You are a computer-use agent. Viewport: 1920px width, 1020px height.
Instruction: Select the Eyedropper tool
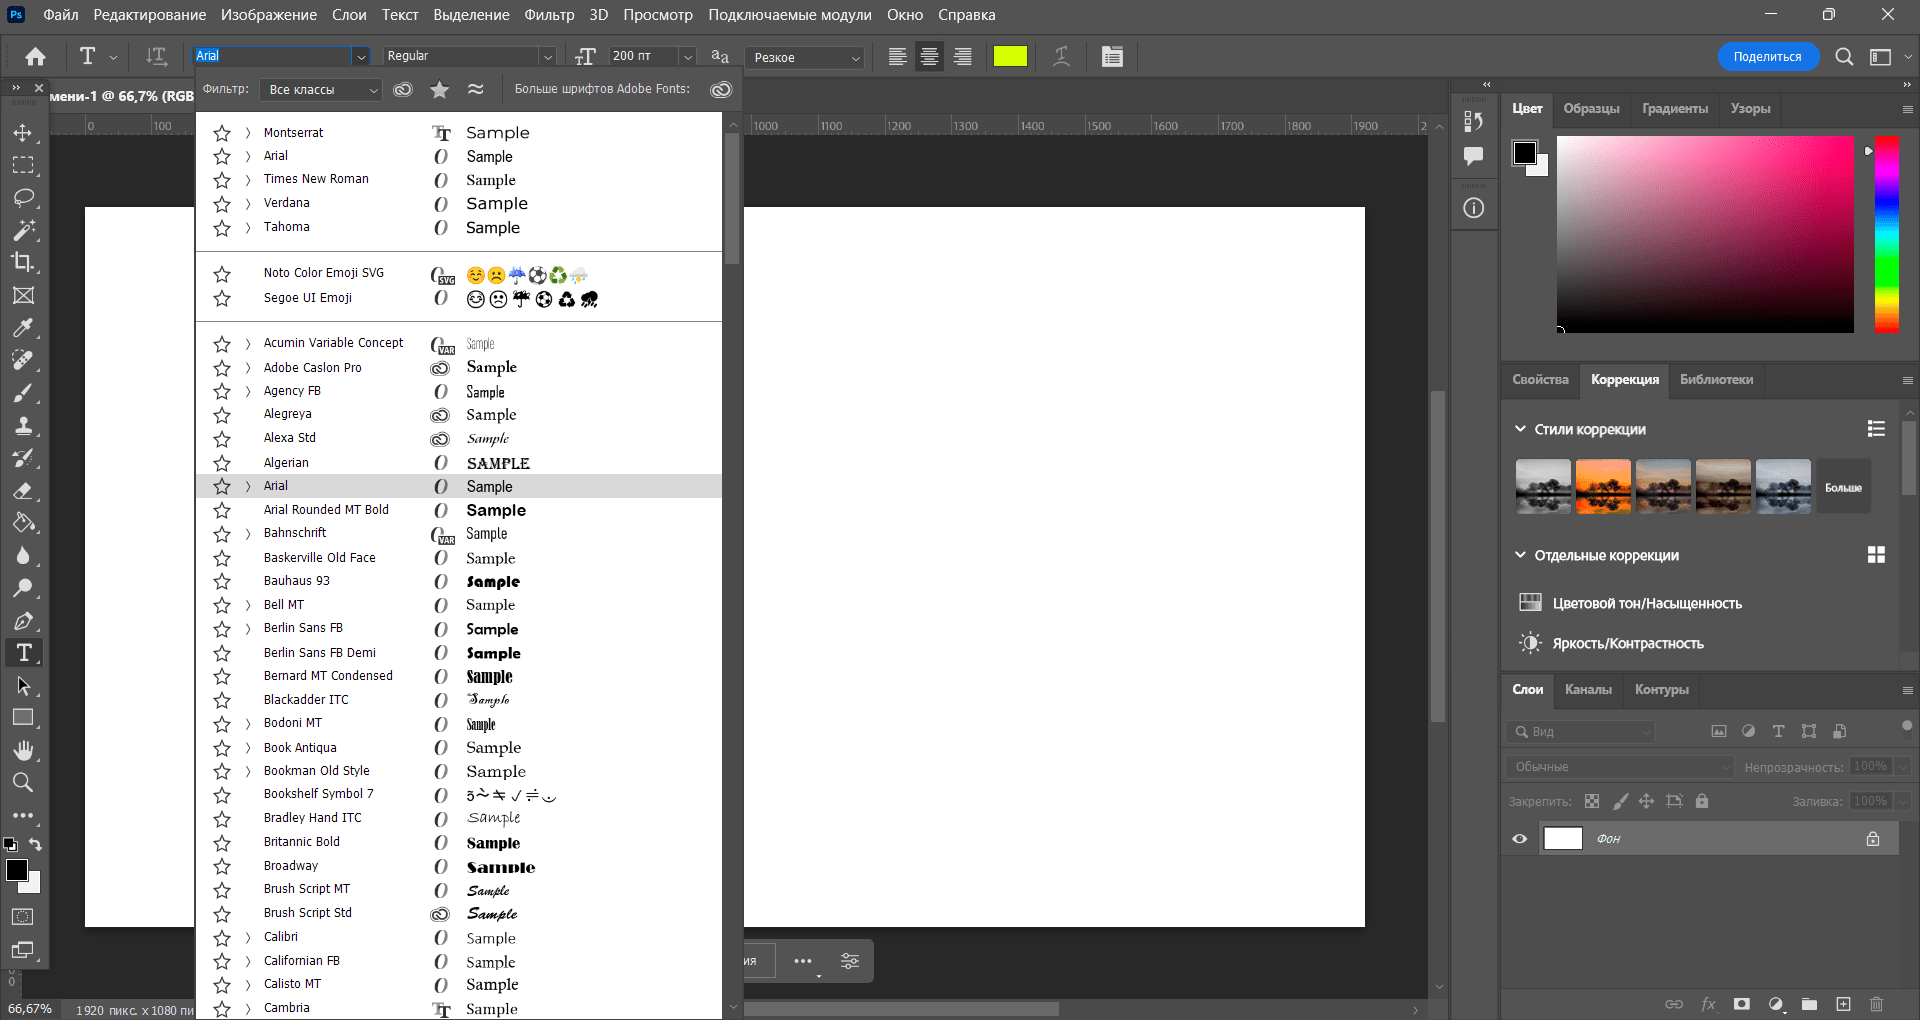tap(23, 327)
